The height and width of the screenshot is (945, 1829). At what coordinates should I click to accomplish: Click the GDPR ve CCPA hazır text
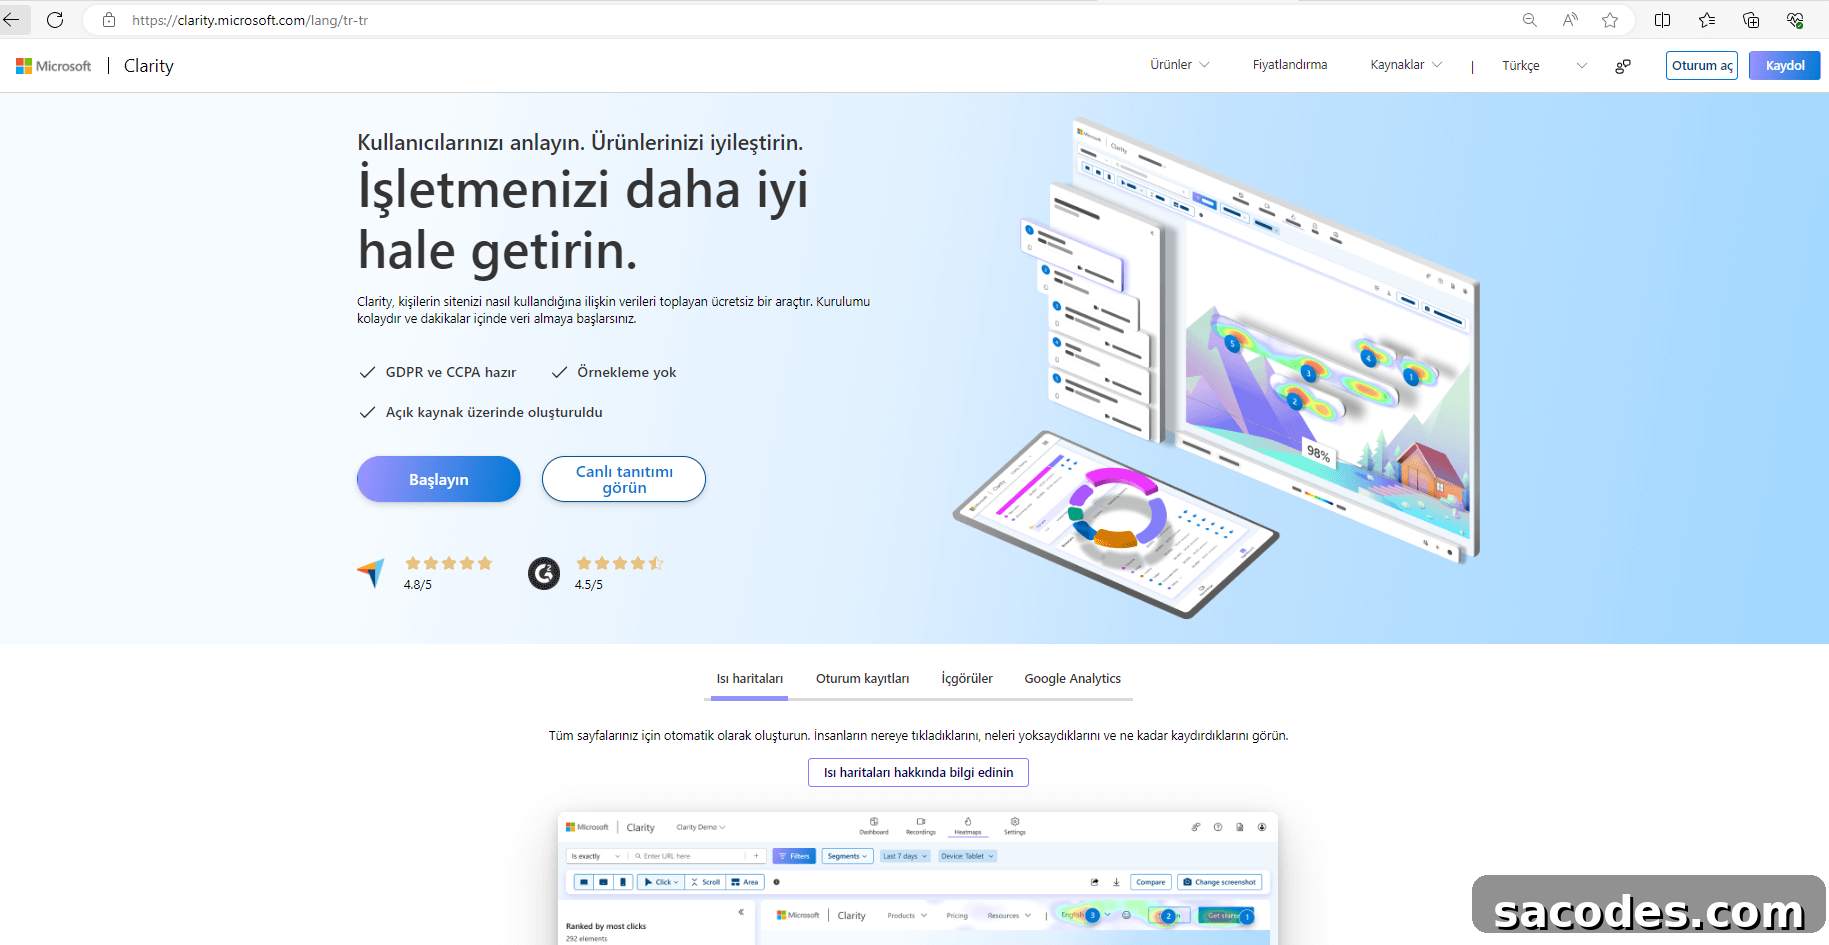pos(451,372)
